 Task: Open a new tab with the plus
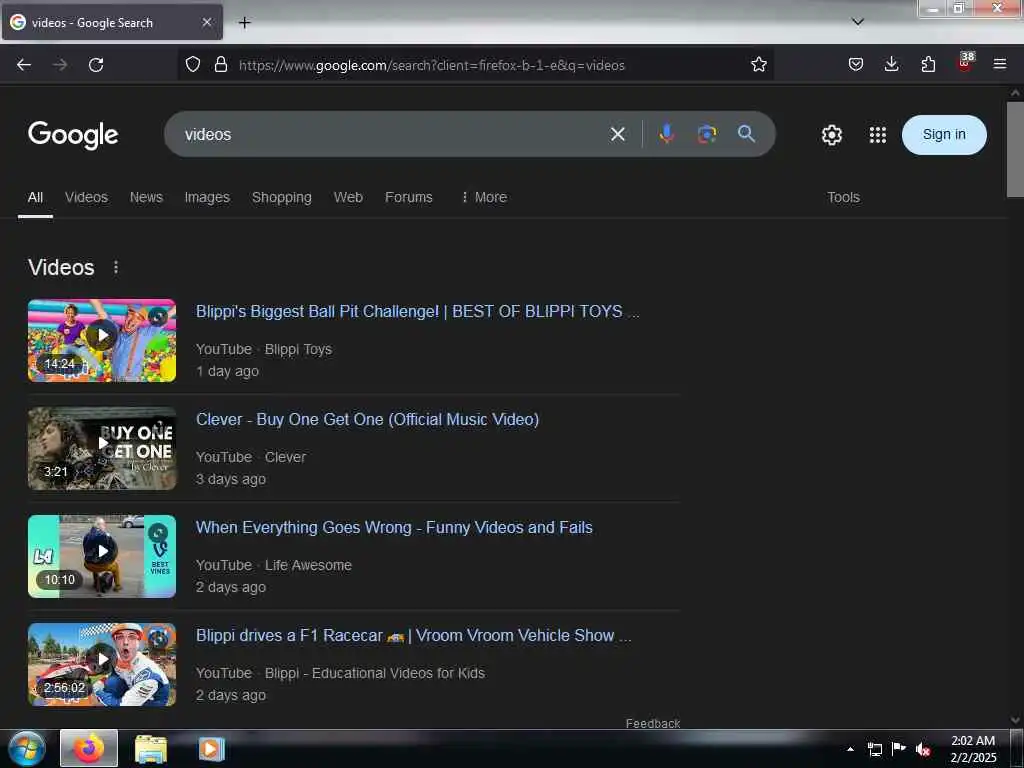[244, 23]
